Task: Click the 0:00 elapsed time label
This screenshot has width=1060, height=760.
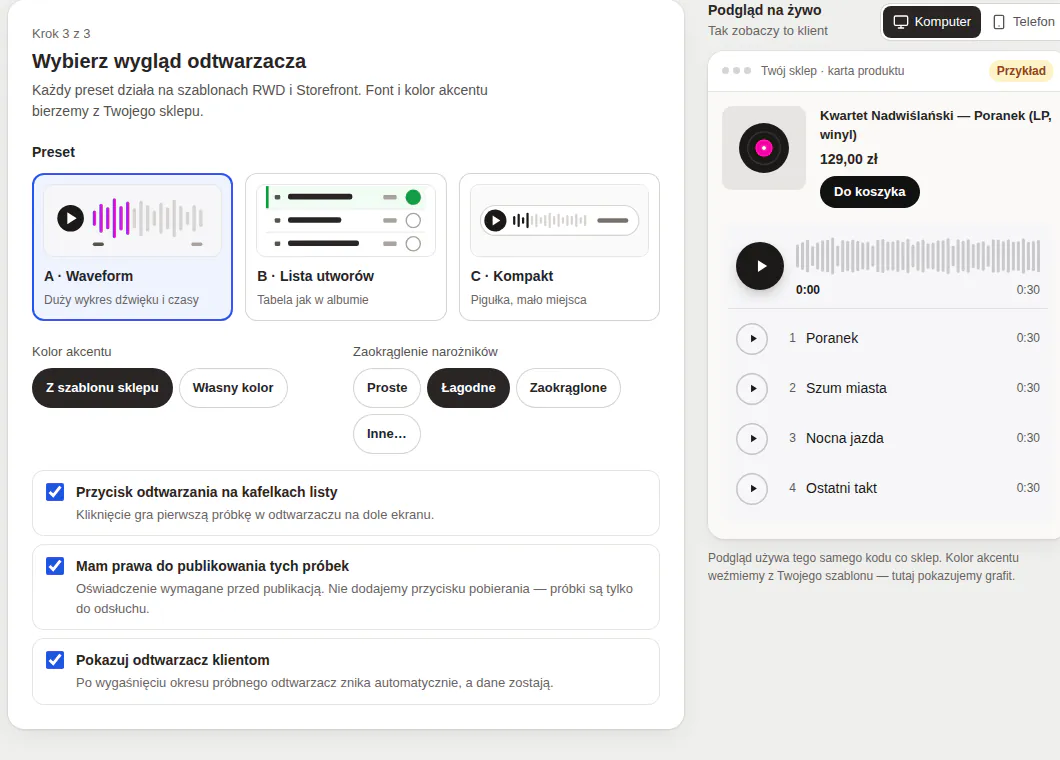Action: tap(807, 289)
